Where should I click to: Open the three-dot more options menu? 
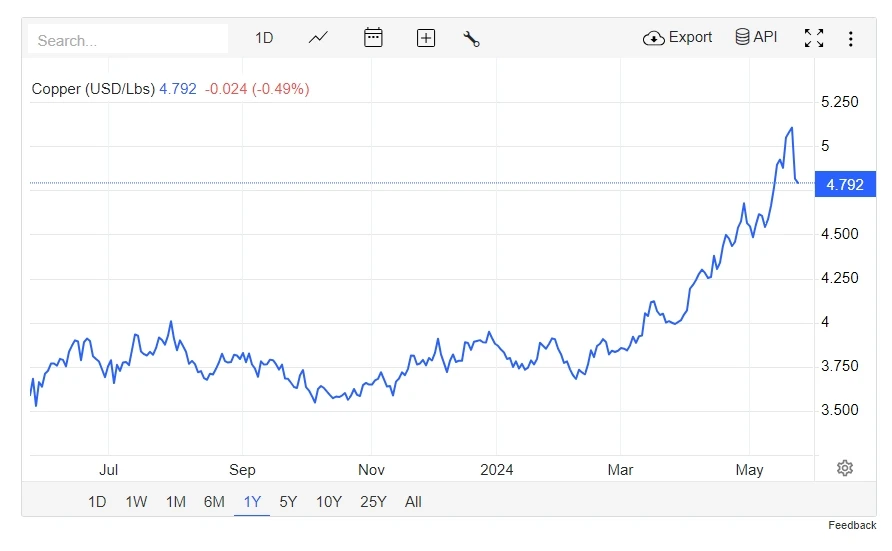tap(850, 39)
